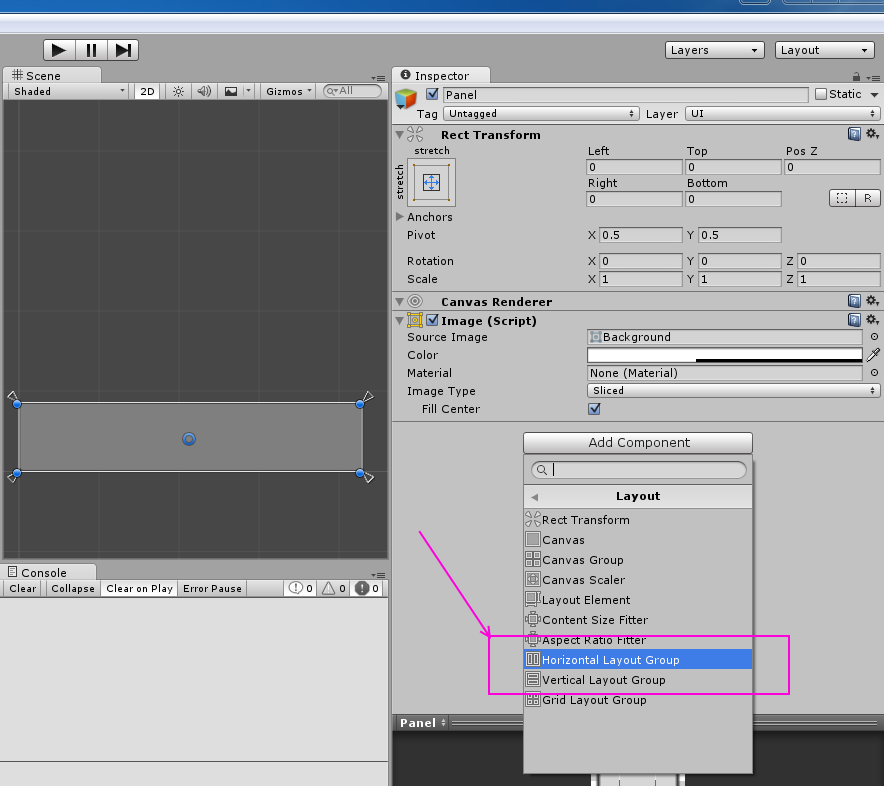Open Canvas Renderer gear settings menu
884x786 pixels.
pos(872,301)
